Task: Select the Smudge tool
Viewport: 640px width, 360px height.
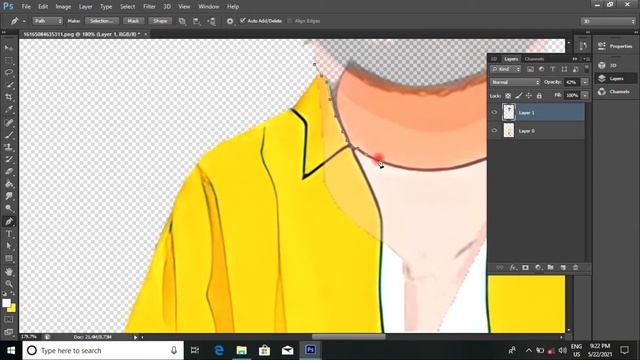Action: click(9, 196)
